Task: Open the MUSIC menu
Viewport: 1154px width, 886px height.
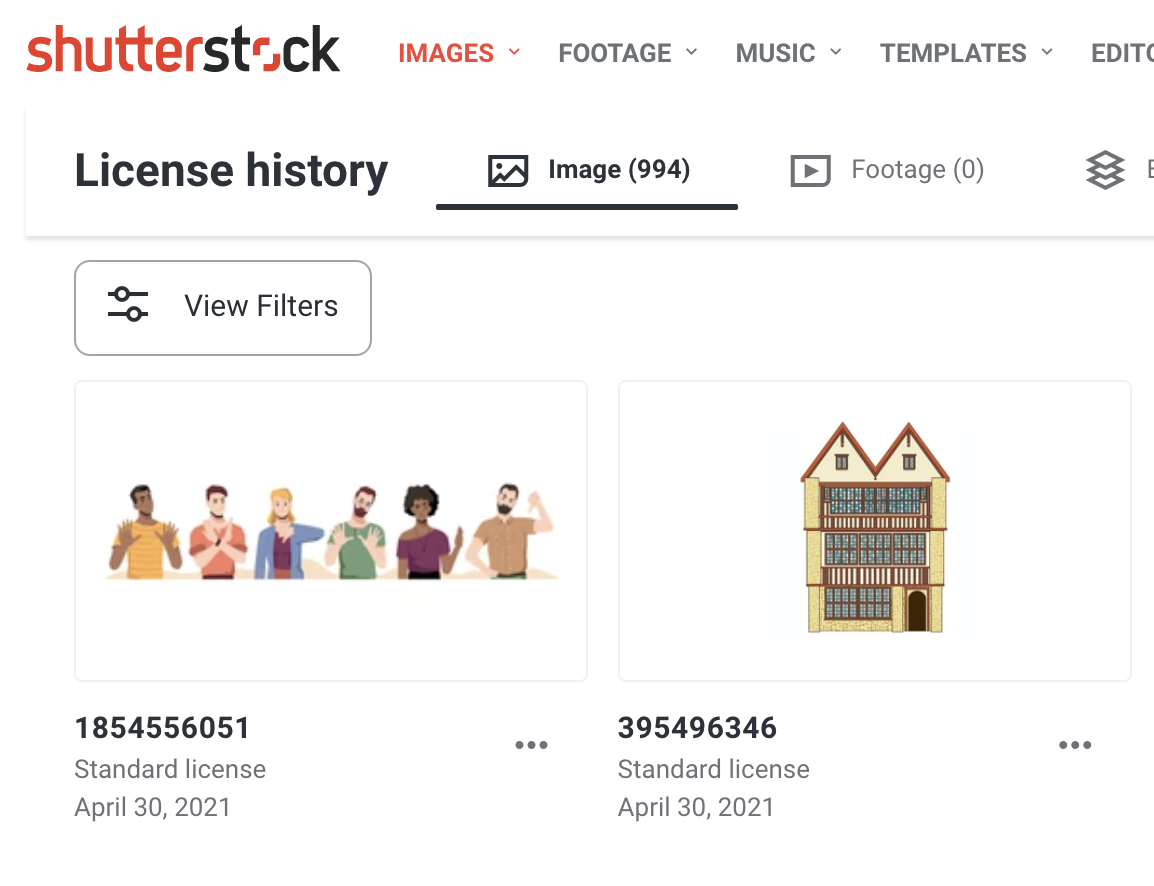Action: pos(776,53)
